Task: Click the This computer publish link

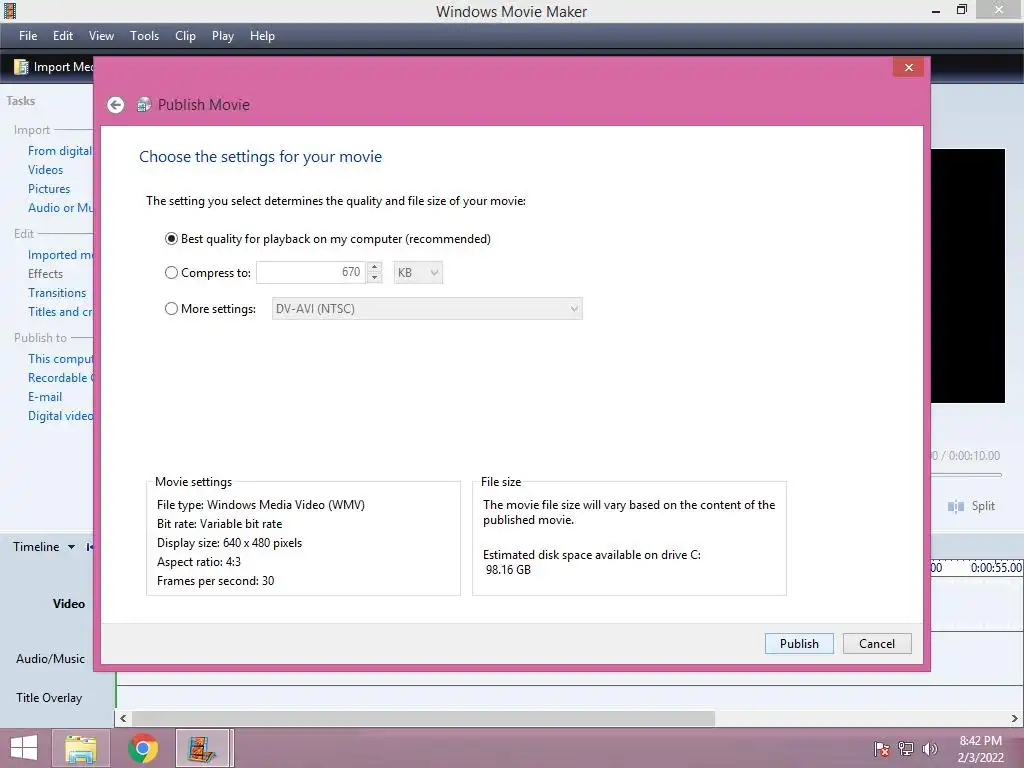Action: tap(60, 359)
